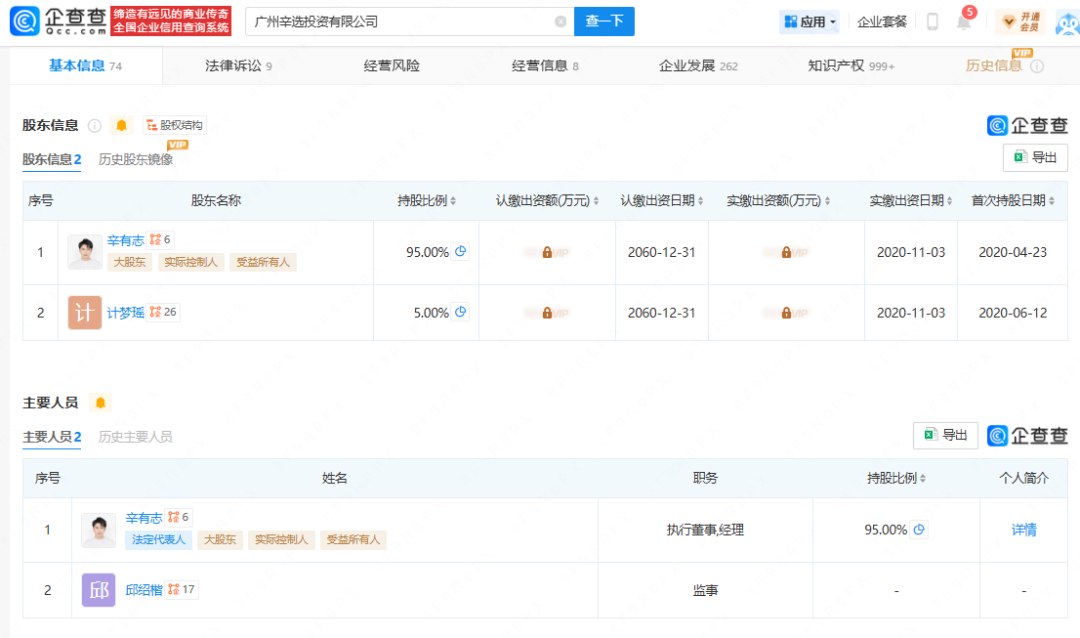This screenshot has width=1080, height=638.
Task: Clear the search field with X icon
Action: [560, 21]
